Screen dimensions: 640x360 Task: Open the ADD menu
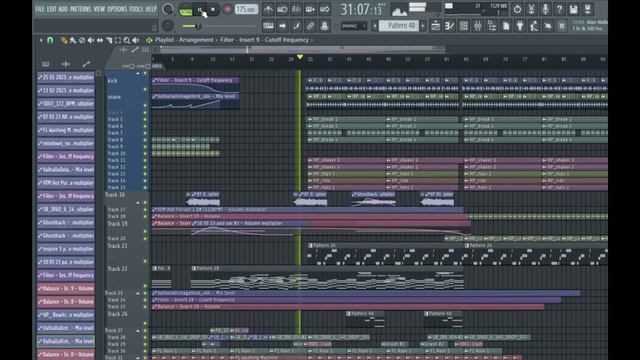63,9
